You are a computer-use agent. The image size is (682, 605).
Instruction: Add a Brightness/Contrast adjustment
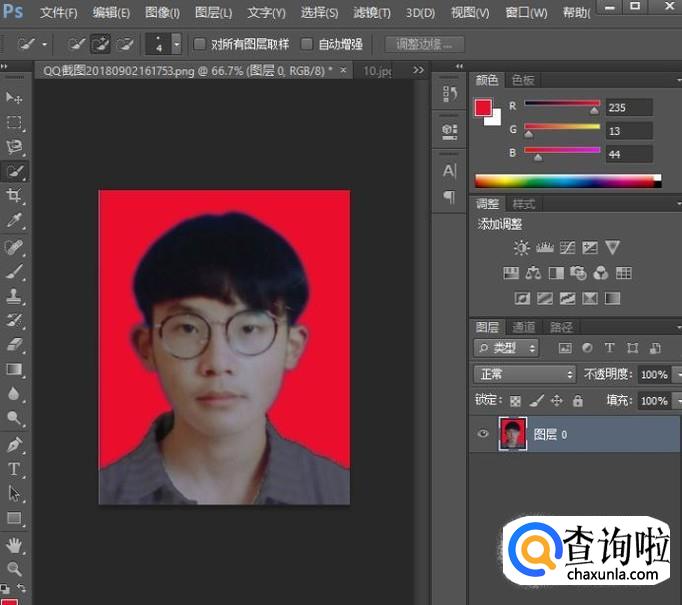pyautogui.click(x=521, y=248)
